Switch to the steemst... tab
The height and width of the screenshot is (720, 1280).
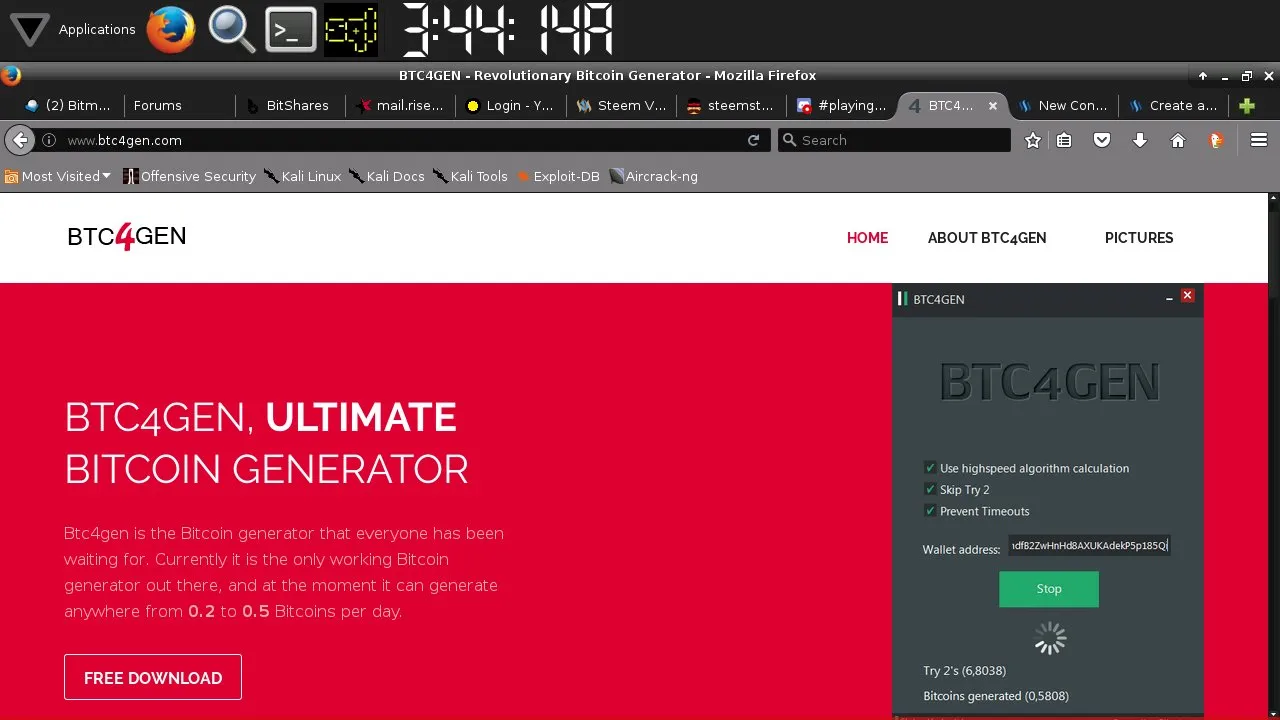(730, 105)
